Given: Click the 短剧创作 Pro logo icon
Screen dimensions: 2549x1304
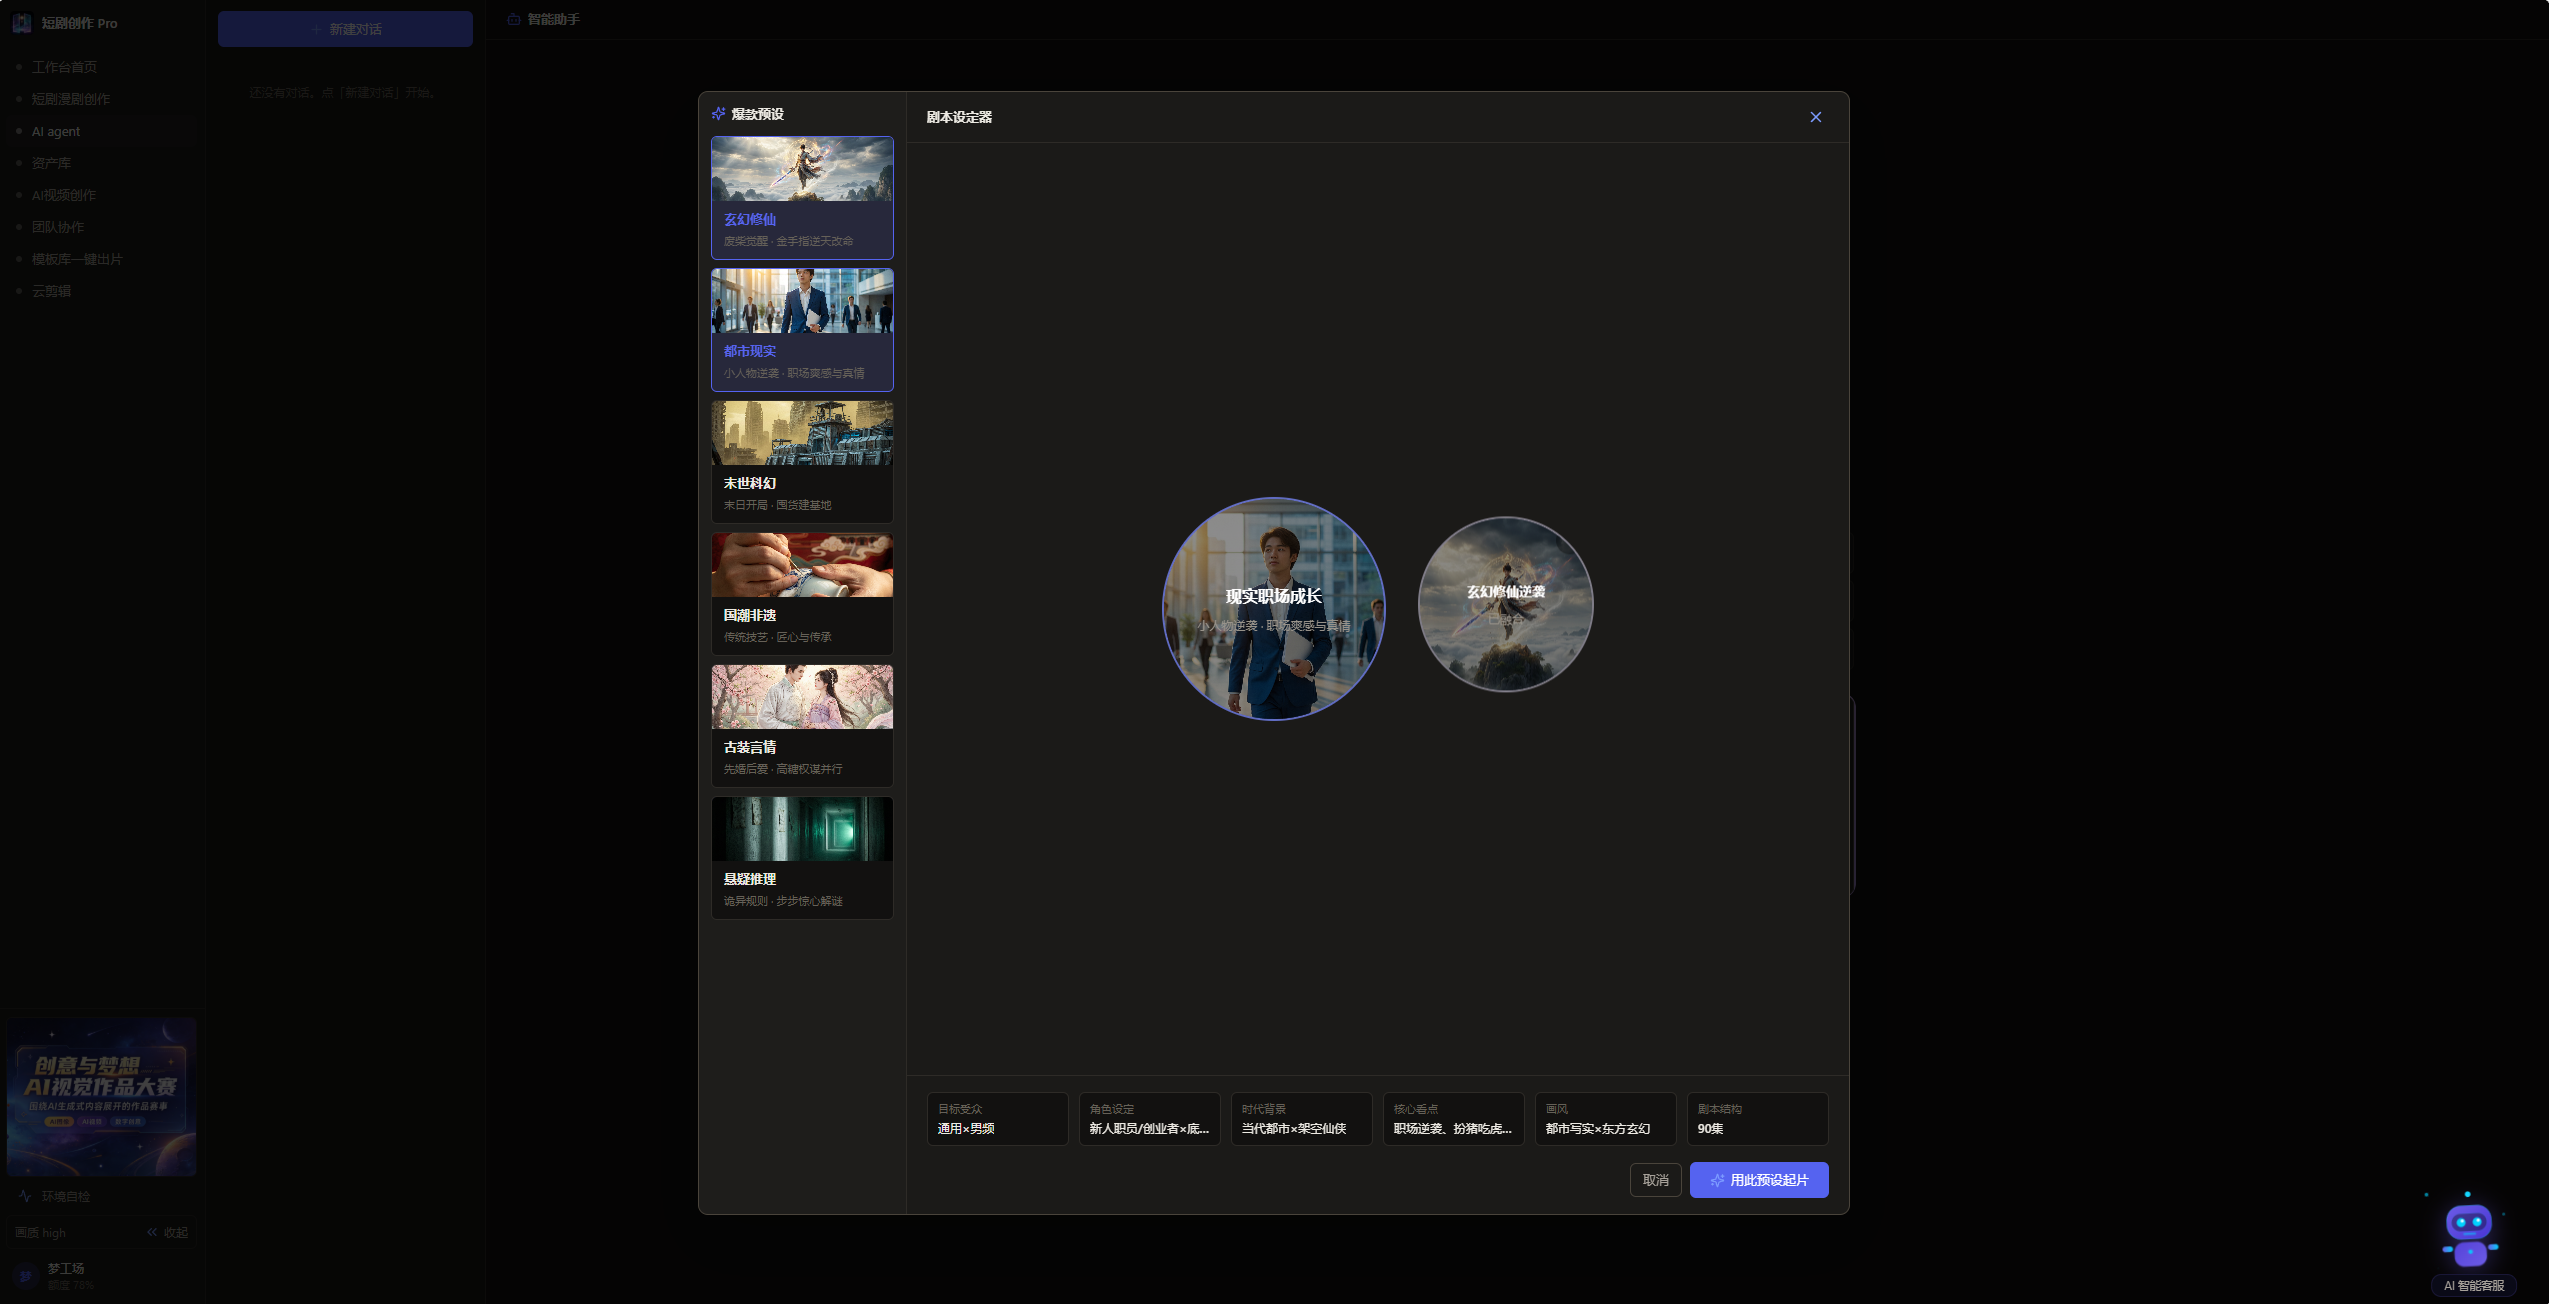Looking at the screenshot, I should click(x=22, y=23).
